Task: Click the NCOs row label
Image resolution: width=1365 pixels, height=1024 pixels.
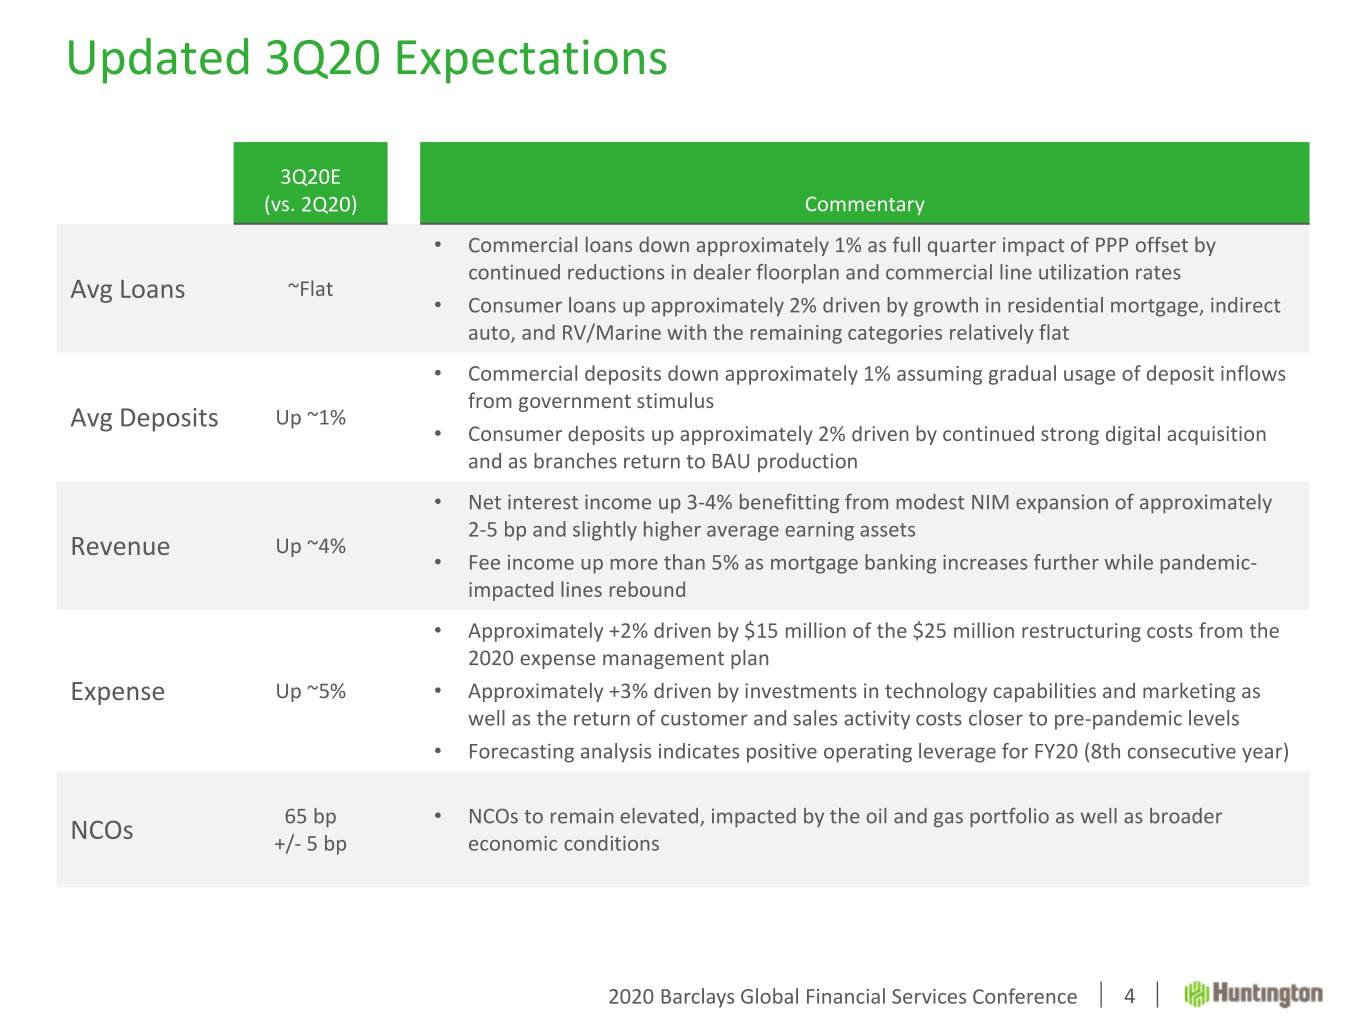Action: click(x=102, y=830)
